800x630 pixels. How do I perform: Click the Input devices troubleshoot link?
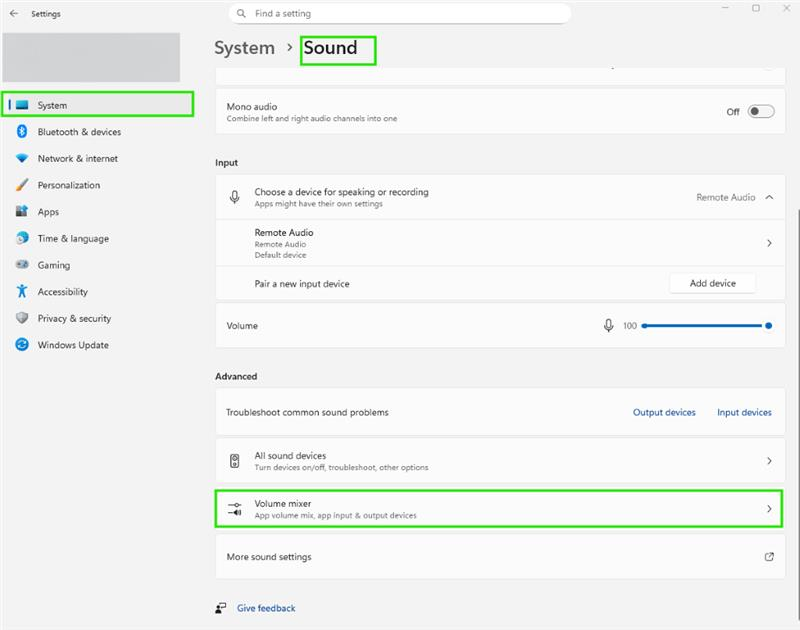tap(744, 412)
